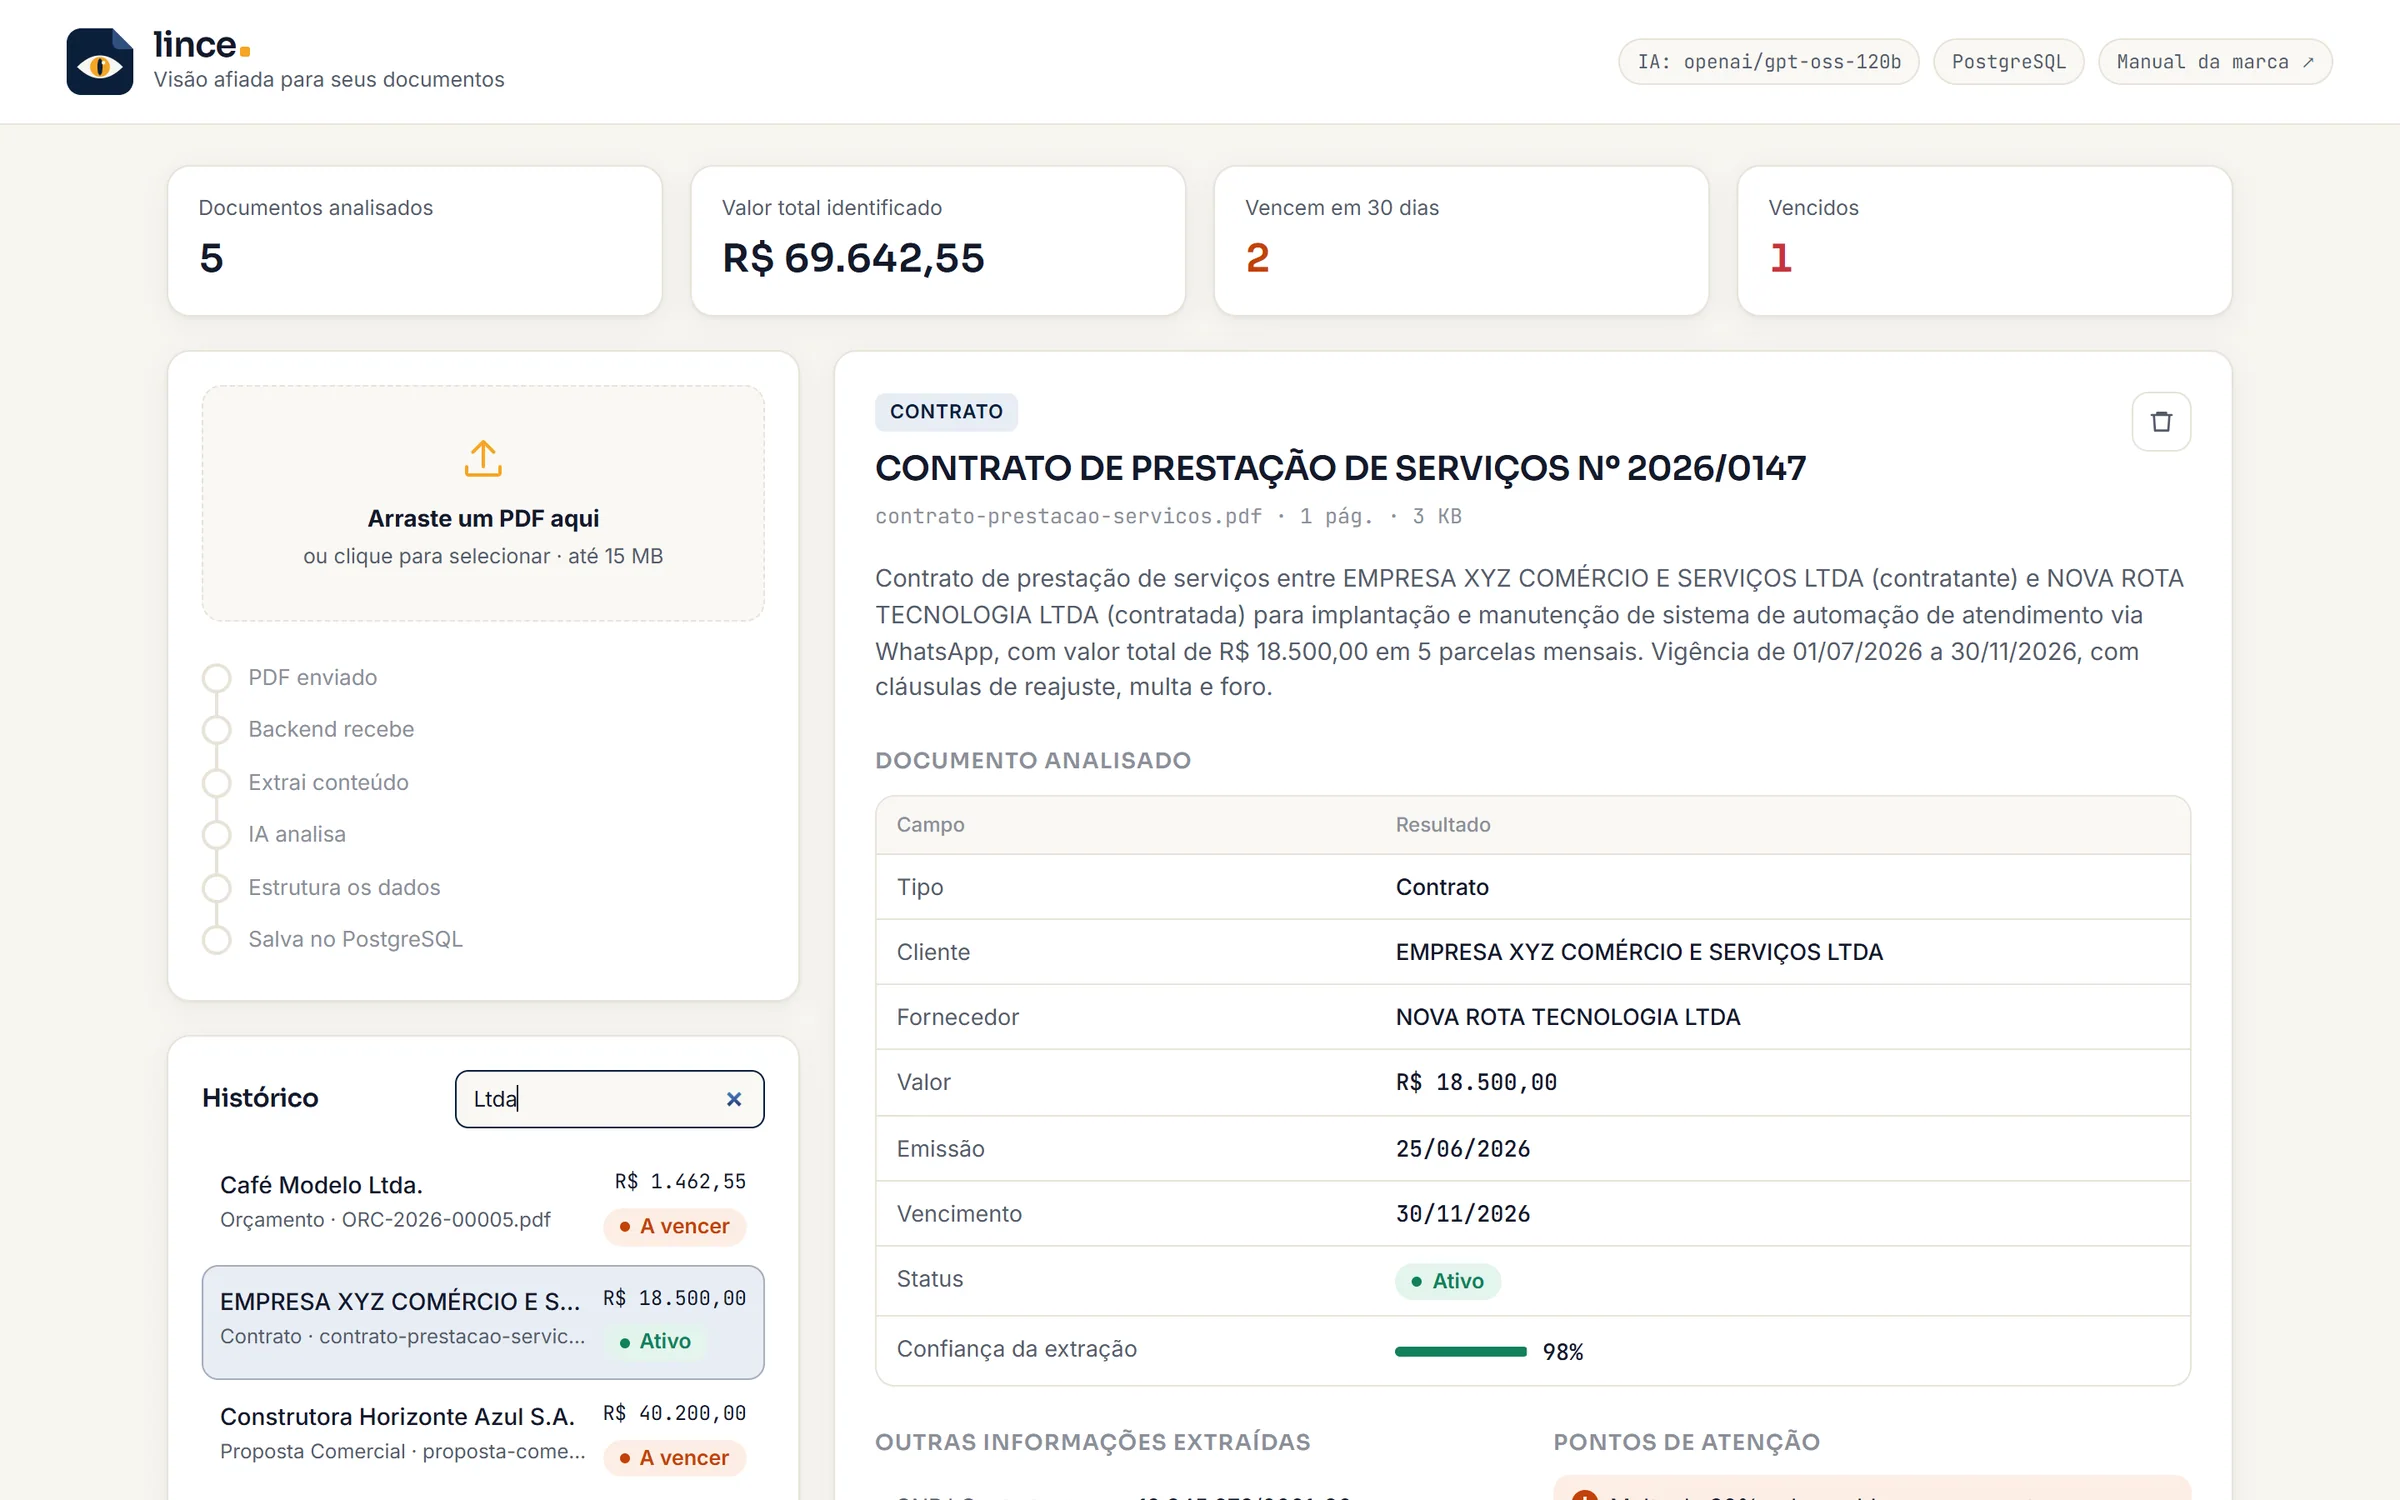Screen dimensions: 2400x1500
Task: Click the 'Histórico' panel heading
Action: coord(260,1098)
